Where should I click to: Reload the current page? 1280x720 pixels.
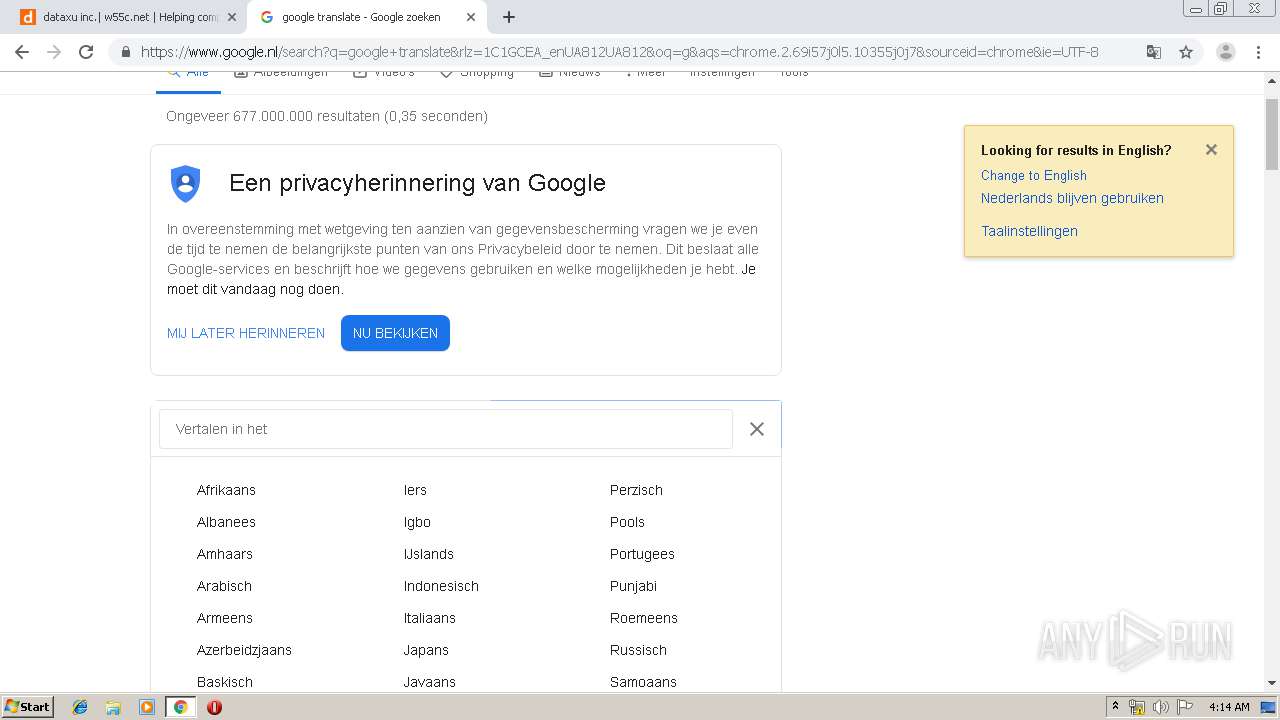coord(86,52)
